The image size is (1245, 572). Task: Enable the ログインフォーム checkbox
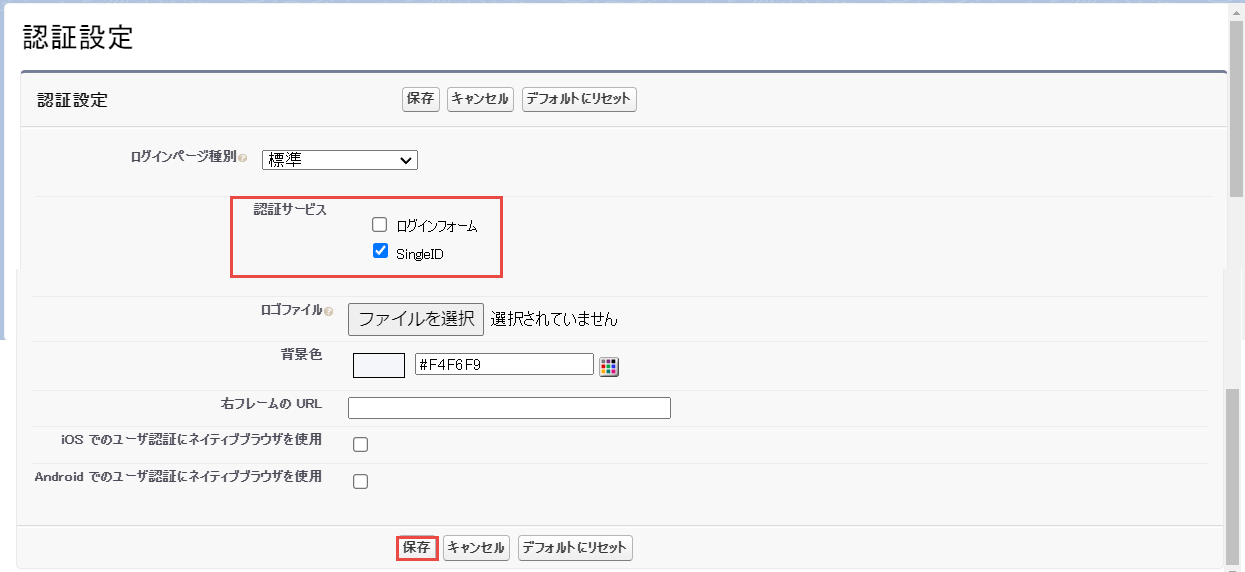coord(379,225)
